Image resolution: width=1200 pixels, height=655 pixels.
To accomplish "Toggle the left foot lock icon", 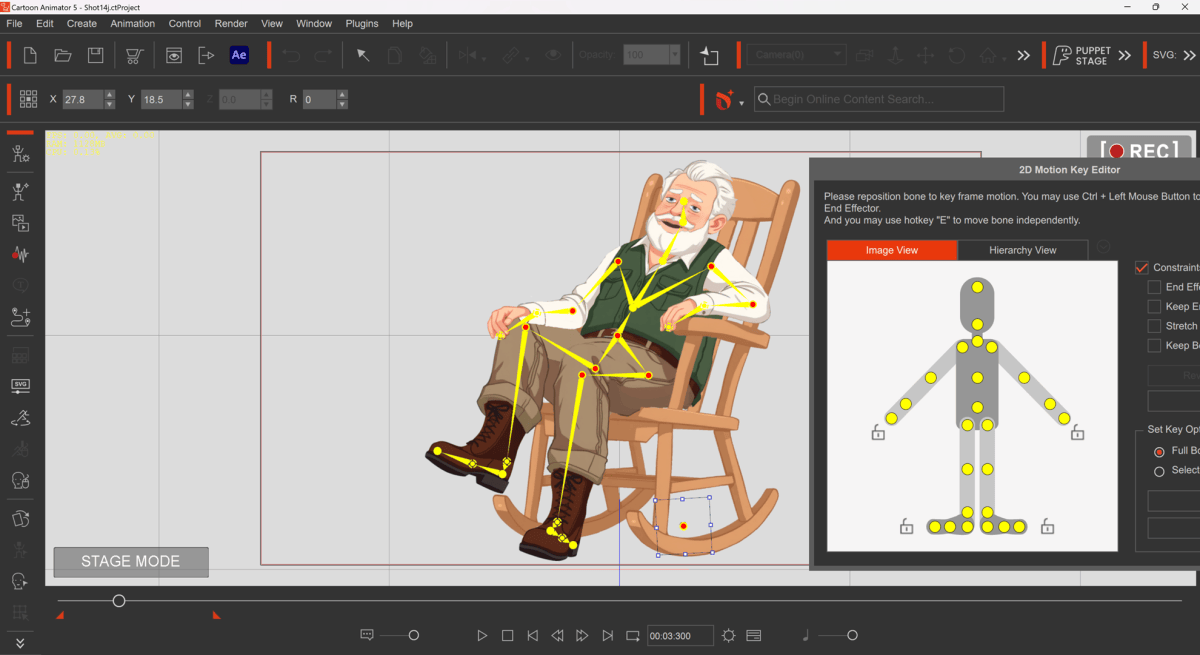I will pos(906,525).
